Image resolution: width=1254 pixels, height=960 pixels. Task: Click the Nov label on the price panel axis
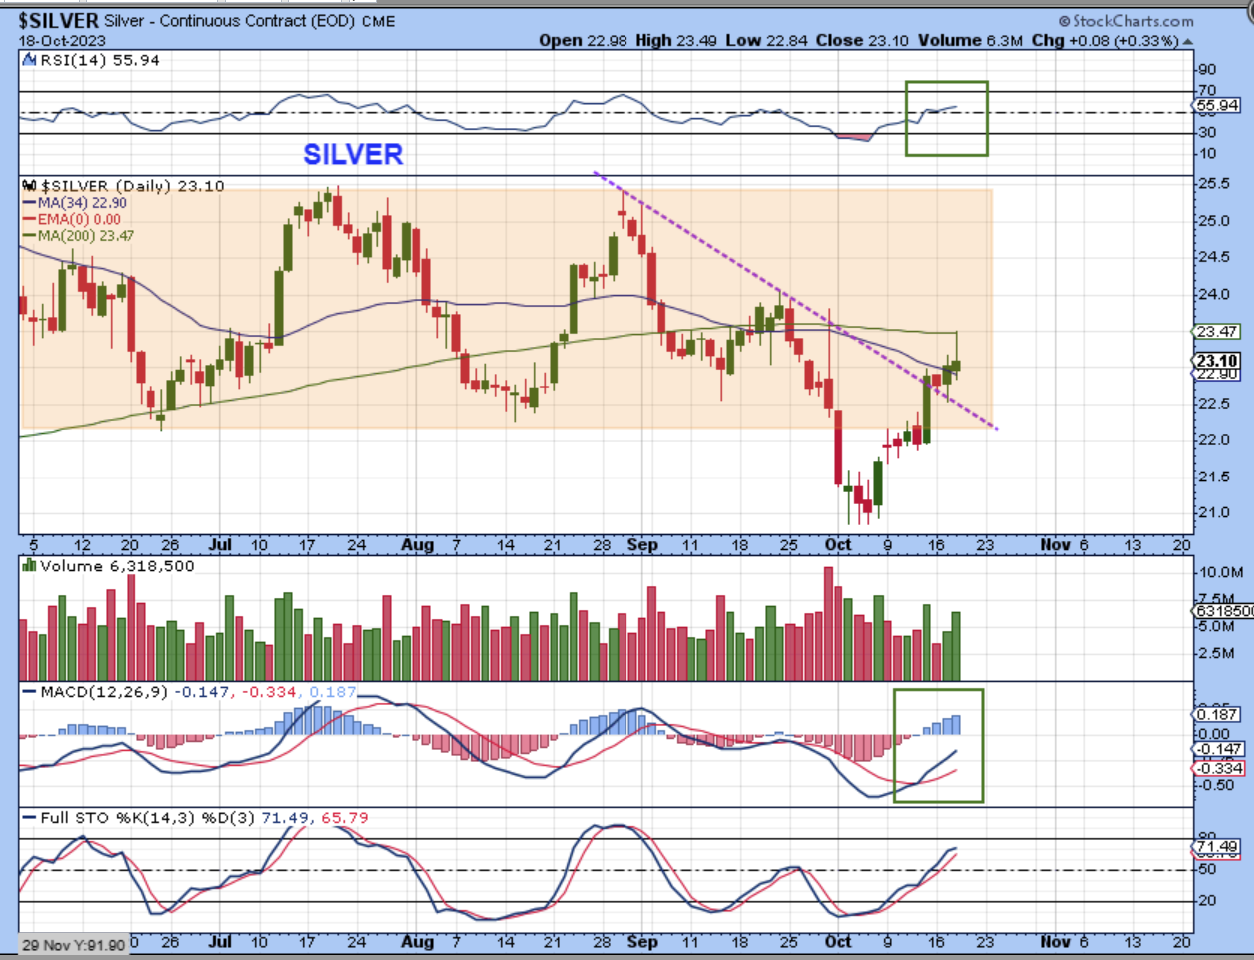click(1055, 545)
